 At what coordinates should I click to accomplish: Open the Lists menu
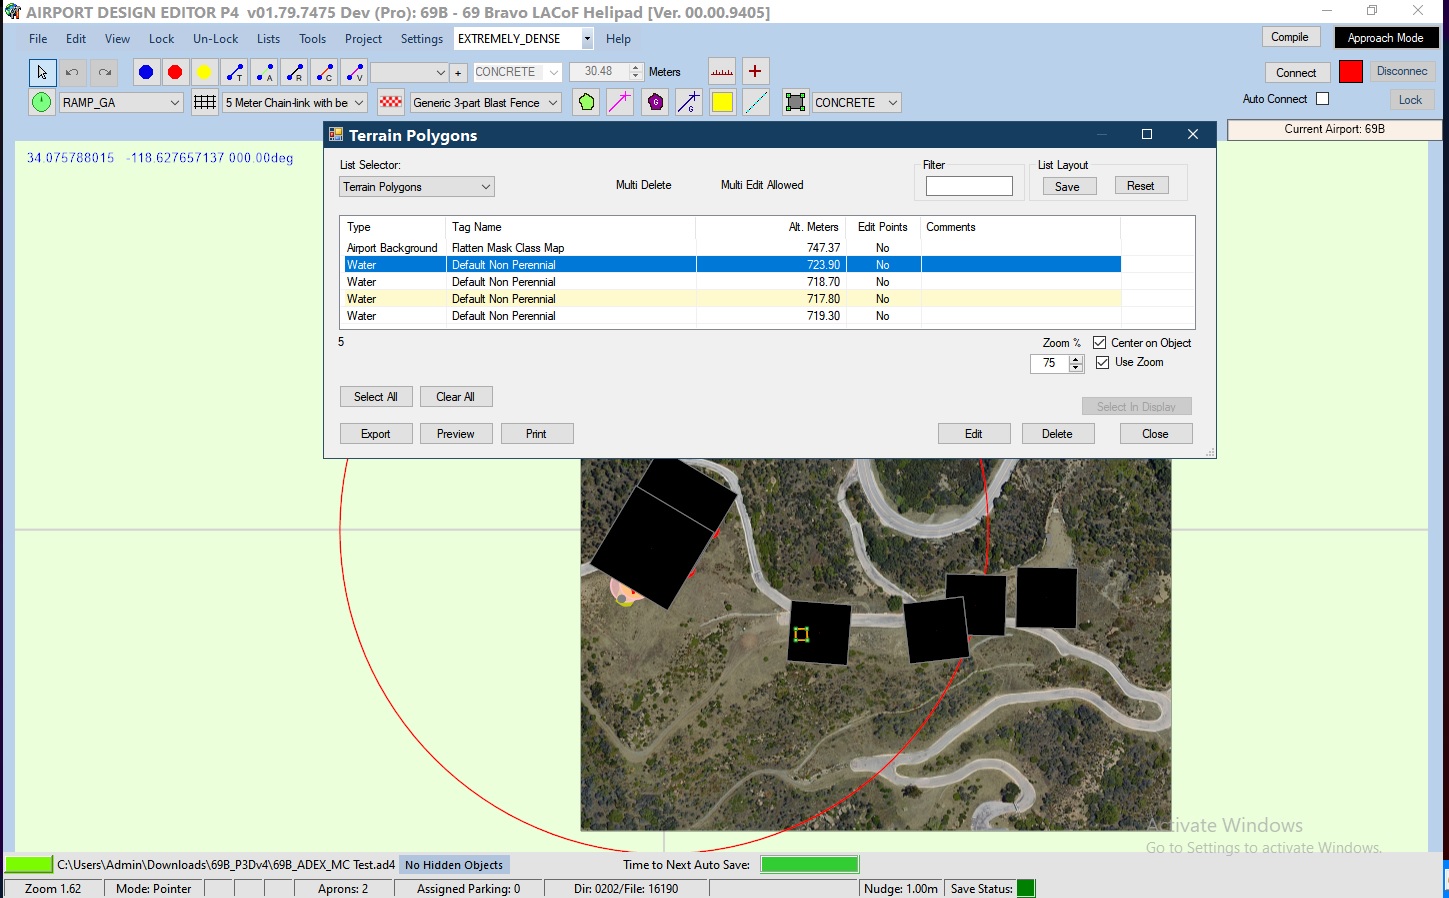tap(268, 39)
